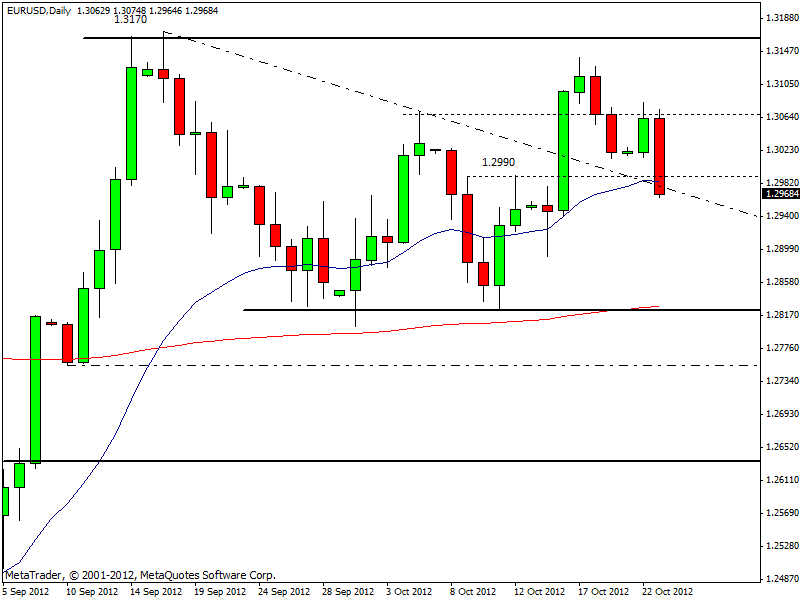Click the 1.31890 price axis label
Image resolution: width=800 pixels, height=600 pixels.
[780, 18]
